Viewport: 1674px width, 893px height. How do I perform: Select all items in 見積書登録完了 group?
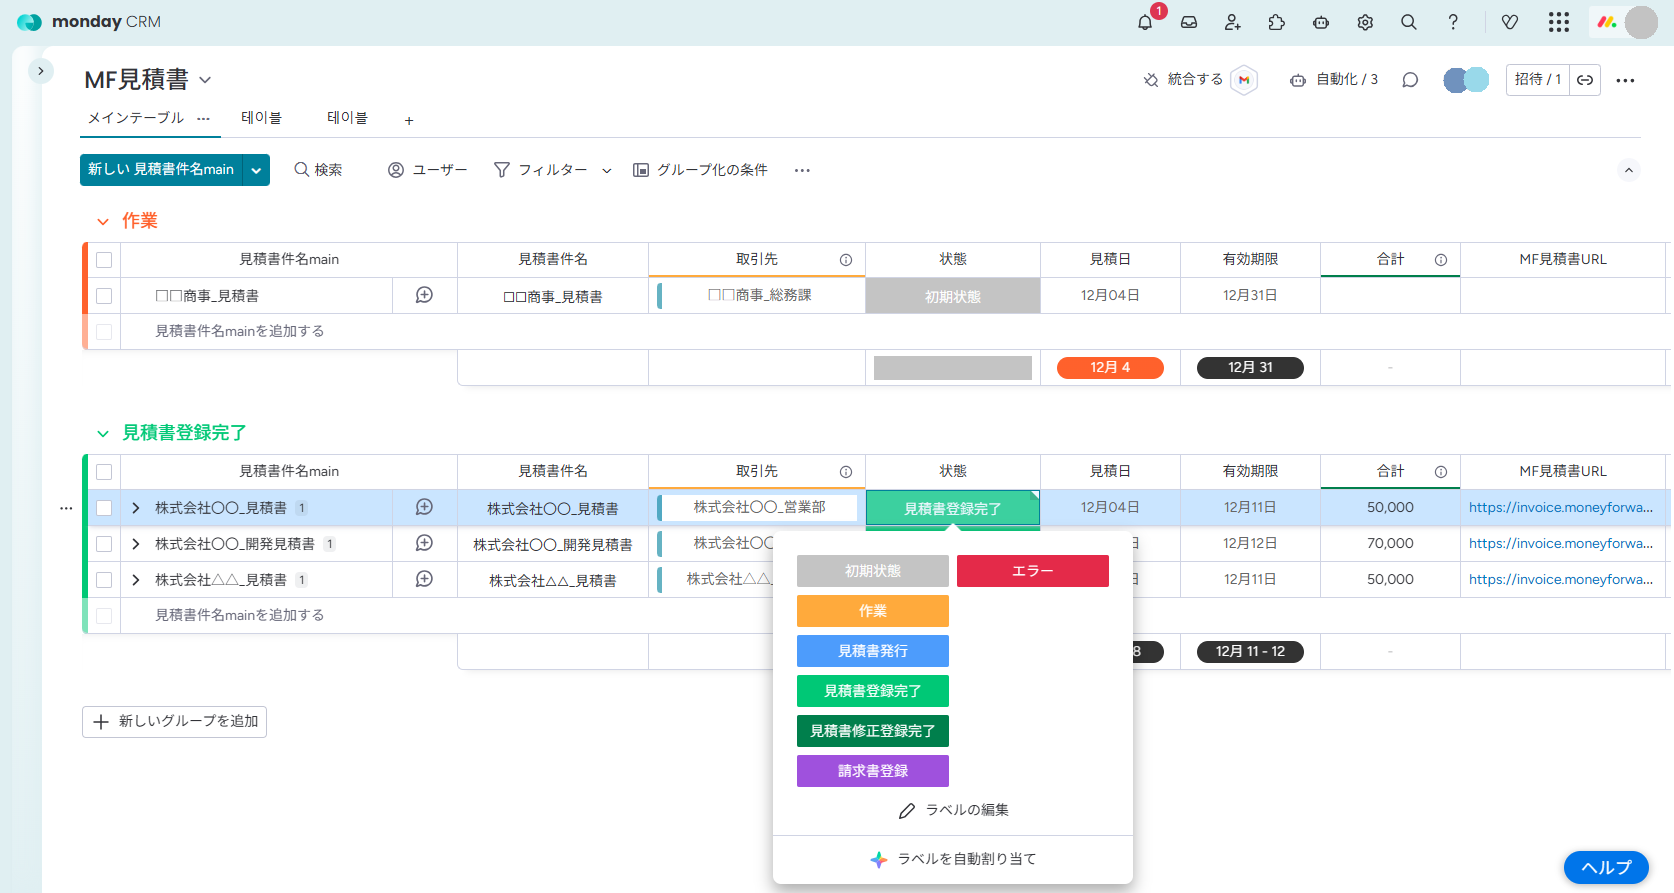click(104, 472)
